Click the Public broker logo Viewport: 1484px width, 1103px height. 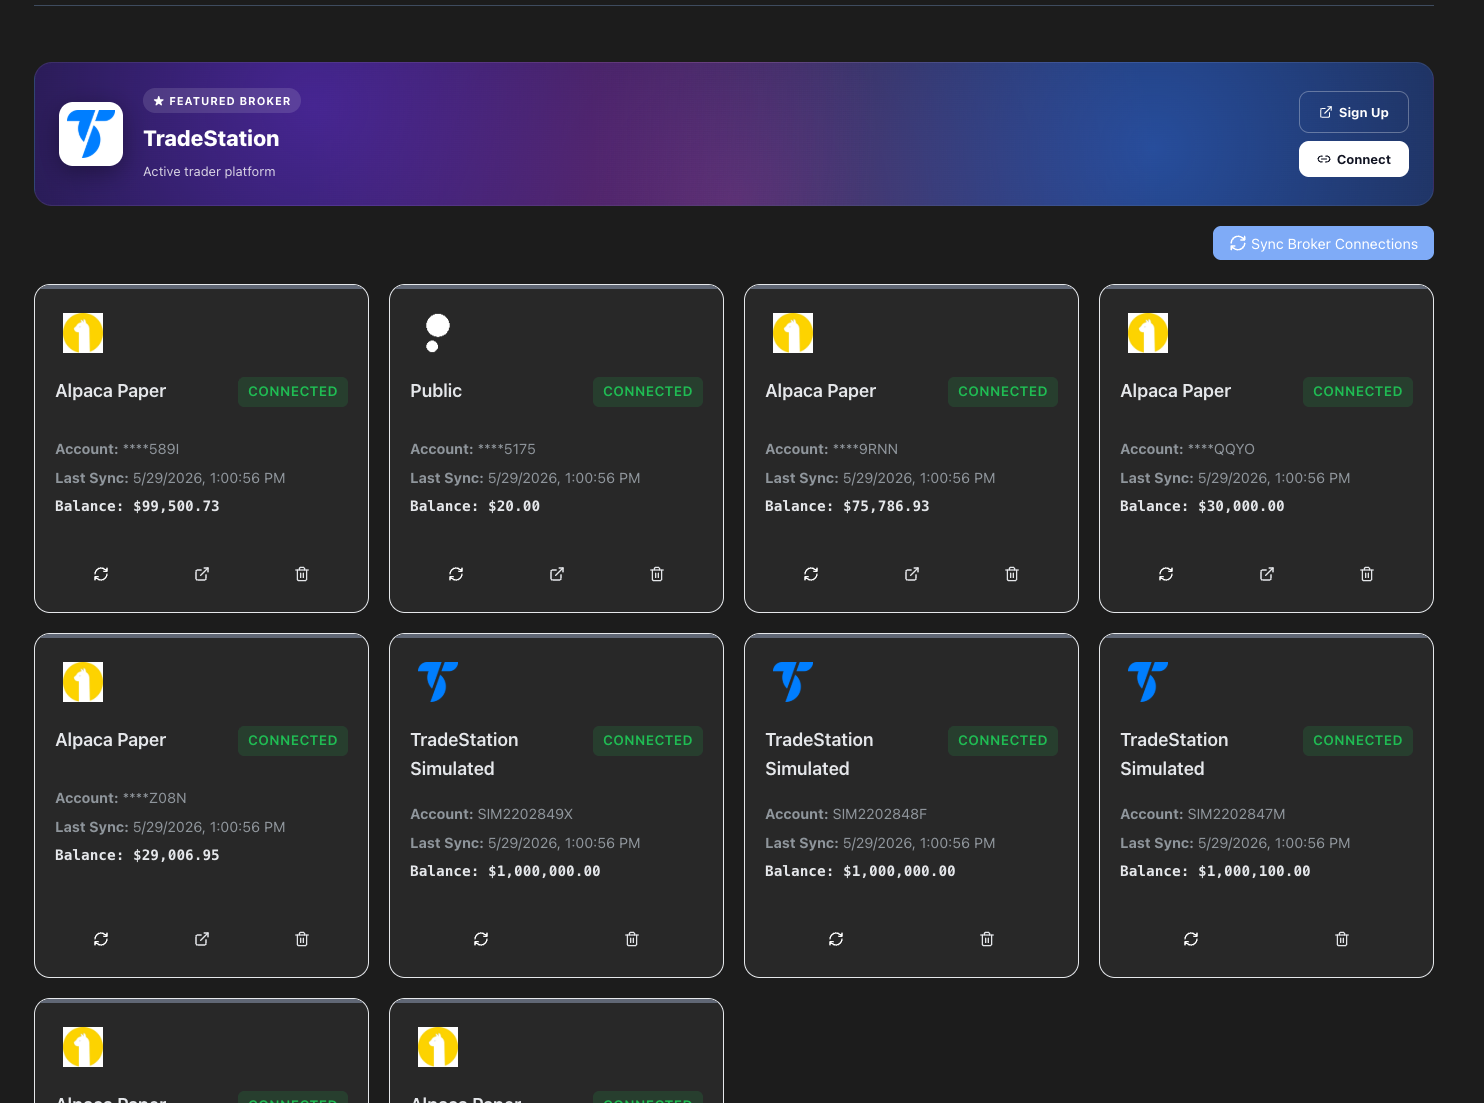pos(438,333)
